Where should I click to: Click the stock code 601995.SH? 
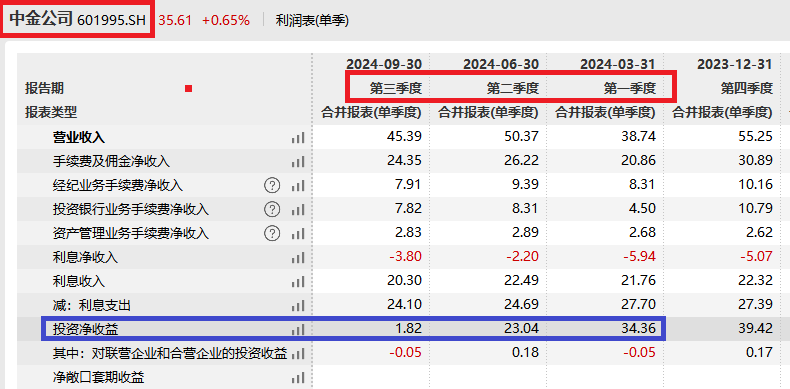click(x=111, y=20)
